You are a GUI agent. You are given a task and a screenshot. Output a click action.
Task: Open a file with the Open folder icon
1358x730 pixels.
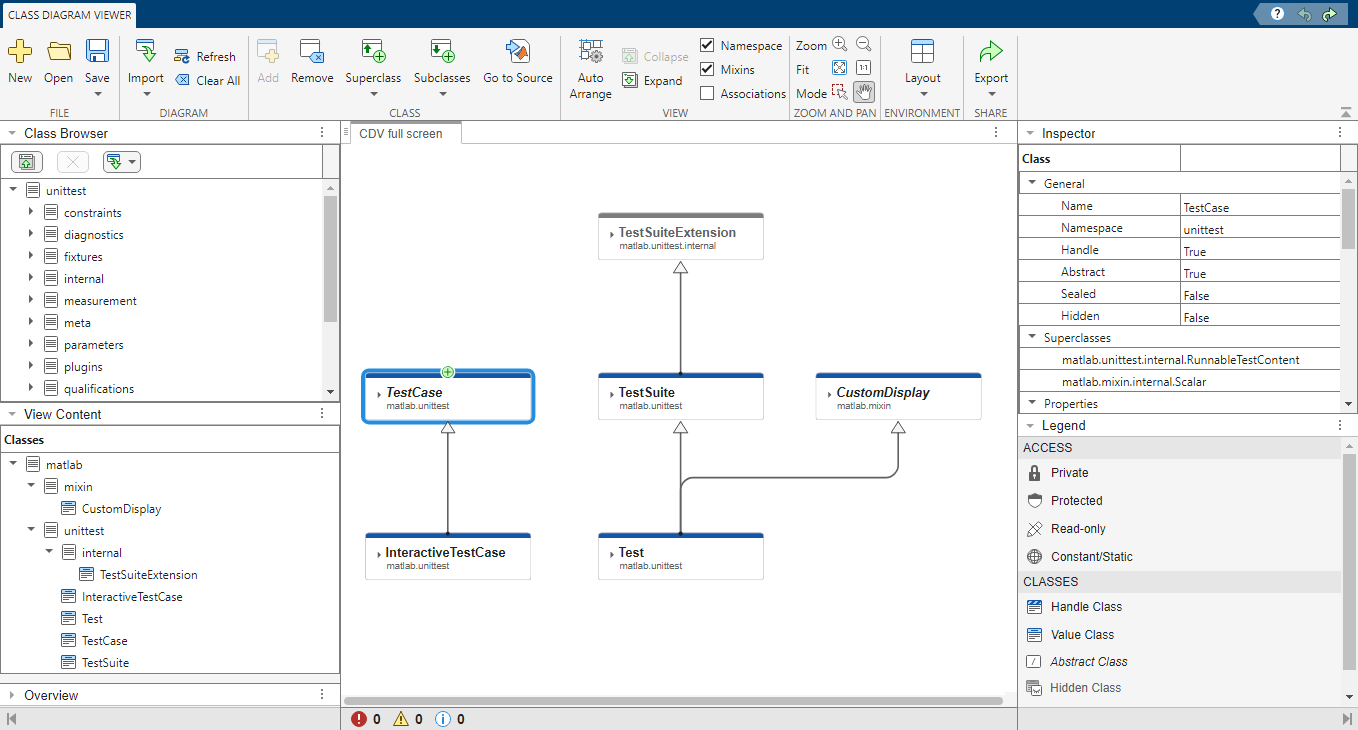pyautogui.click(x=59, y=51)
